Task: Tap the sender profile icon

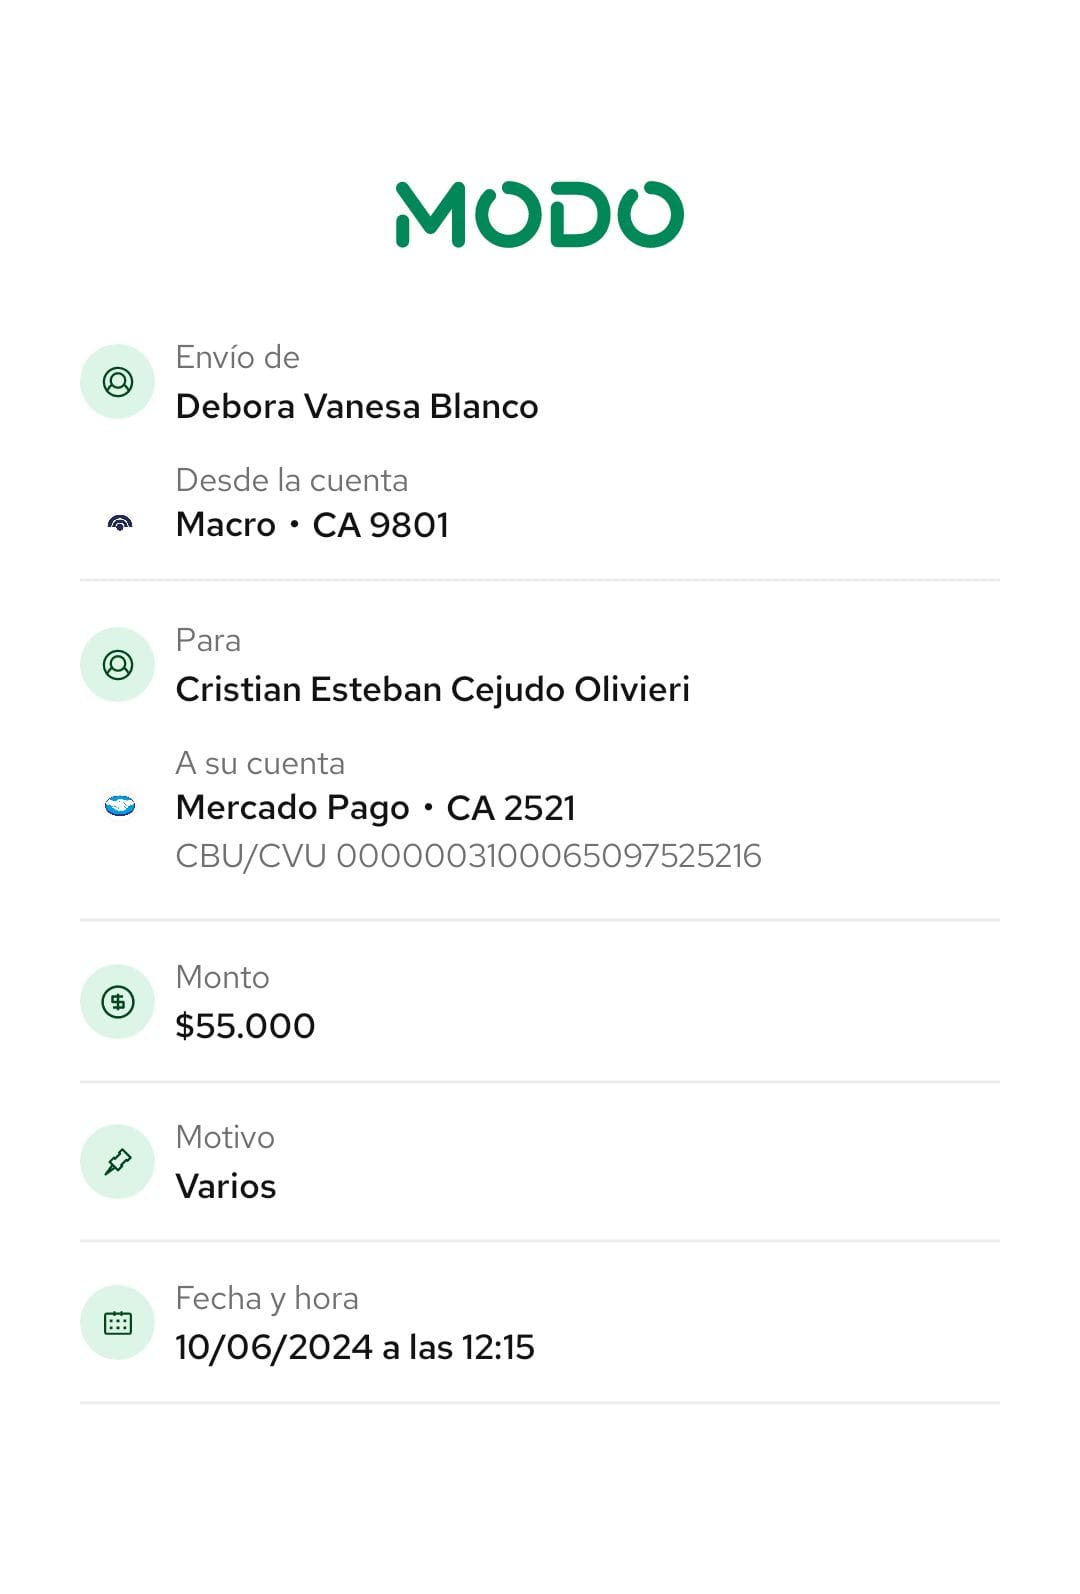Action: coord(118,382)
